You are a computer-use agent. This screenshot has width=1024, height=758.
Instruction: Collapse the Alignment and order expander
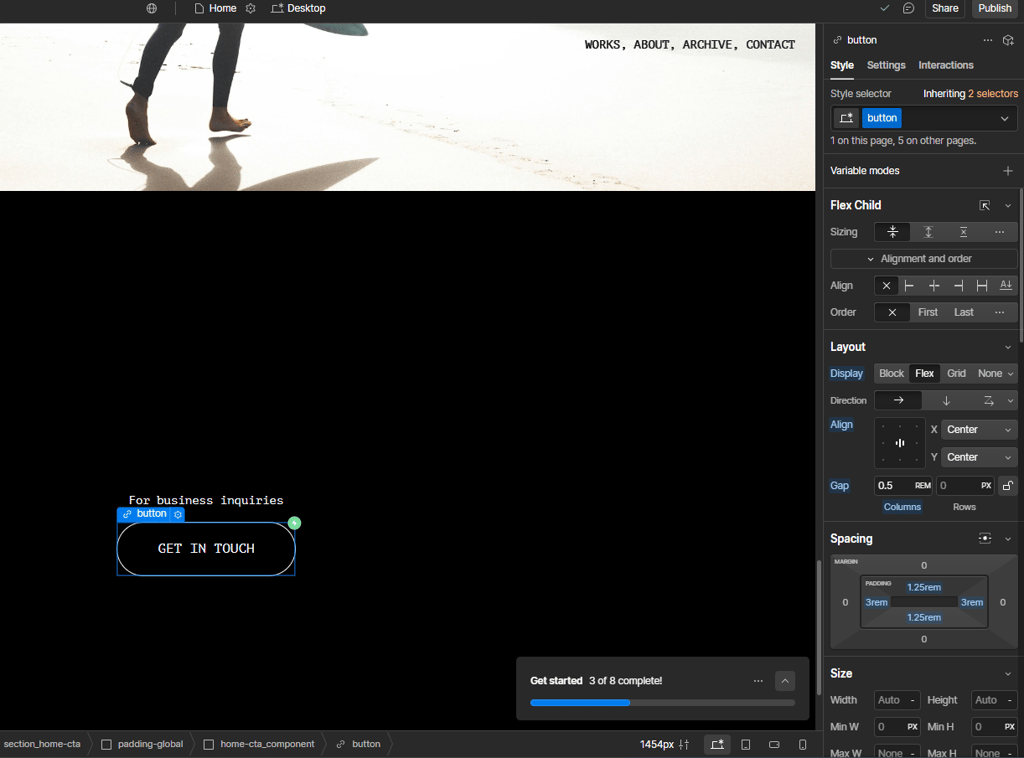click(923, 259)
